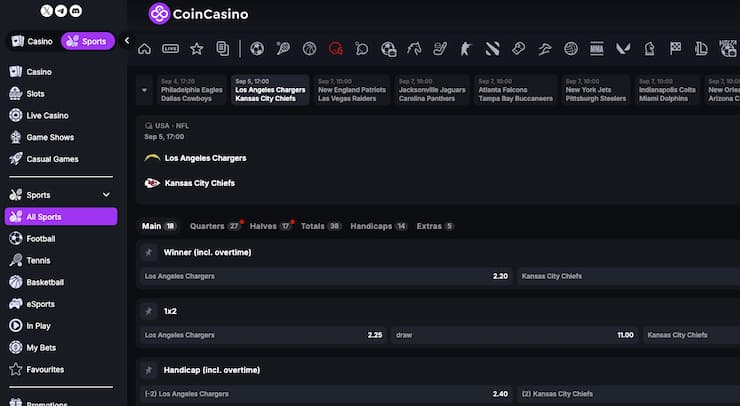Click the CoinCasino logo
The image size is (740, 406).
coord(198,14)
